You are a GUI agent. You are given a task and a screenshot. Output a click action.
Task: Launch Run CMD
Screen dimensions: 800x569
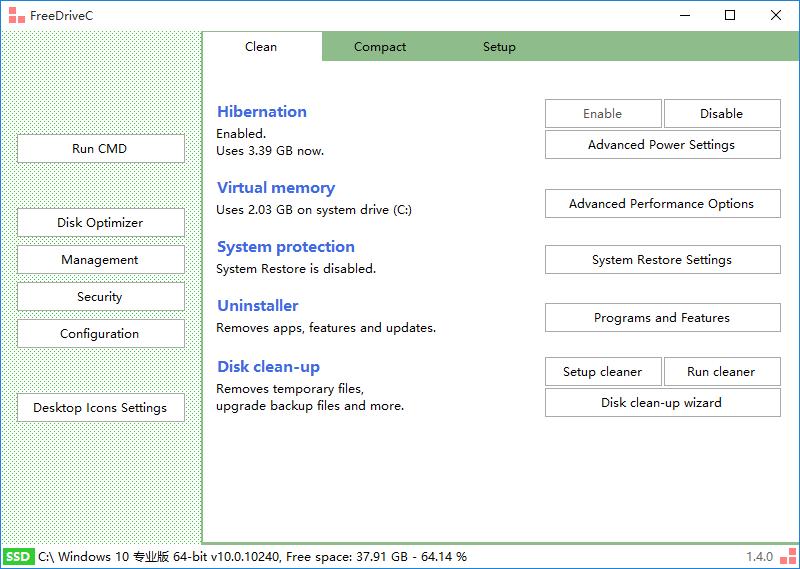[x=101, y=149]
